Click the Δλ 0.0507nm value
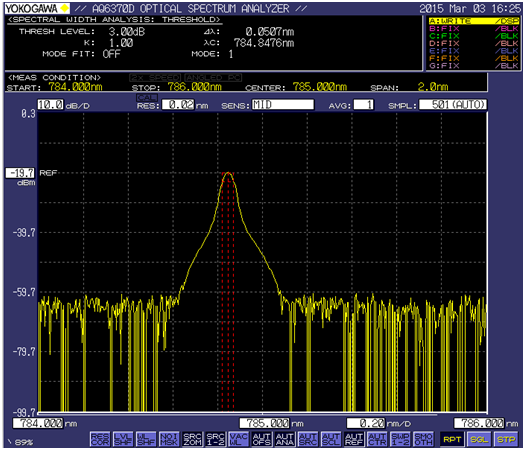This screenshot has height=450, width=525. pyautogui.click(x=270, y=32)
